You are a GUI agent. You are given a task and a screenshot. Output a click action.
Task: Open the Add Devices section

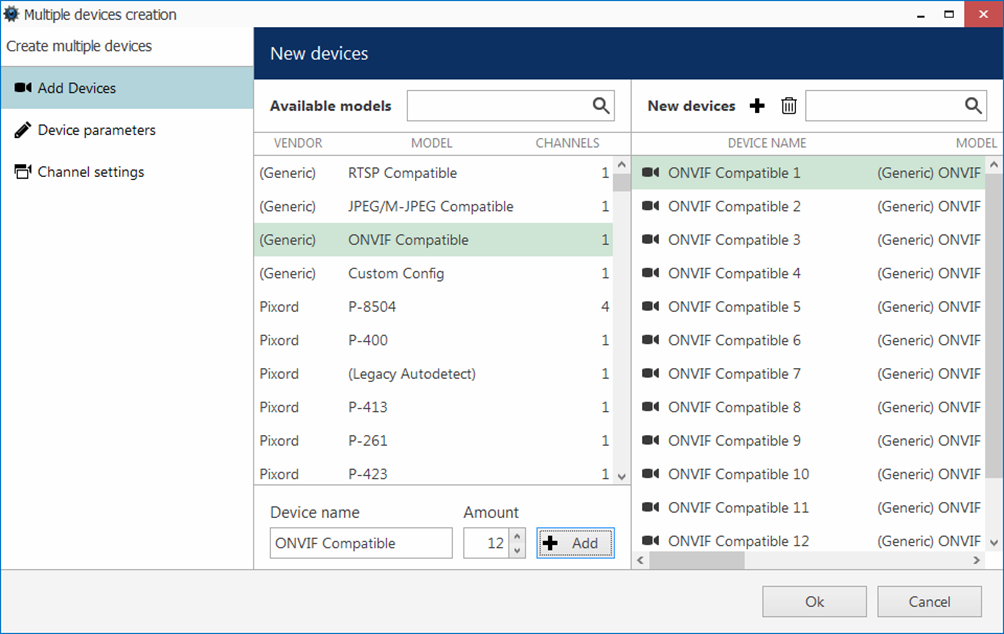coord(77,88)
